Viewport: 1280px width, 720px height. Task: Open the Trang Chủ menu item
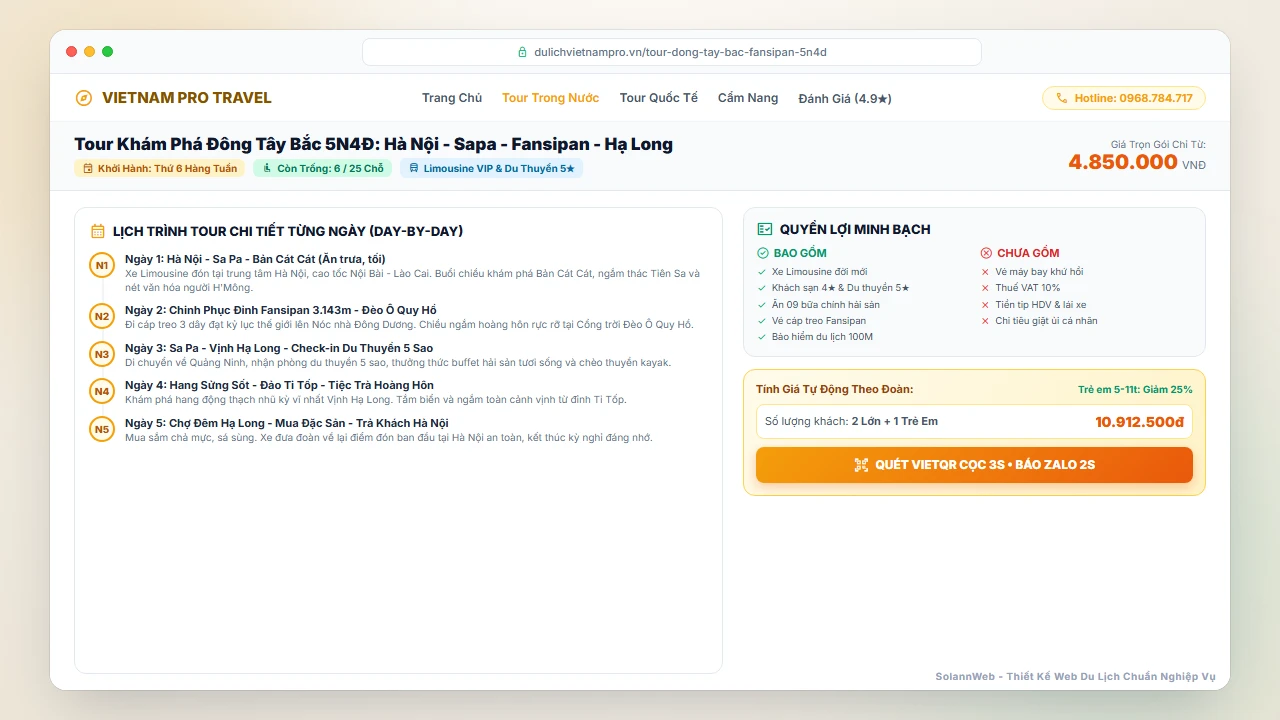[x=452, y=98]
